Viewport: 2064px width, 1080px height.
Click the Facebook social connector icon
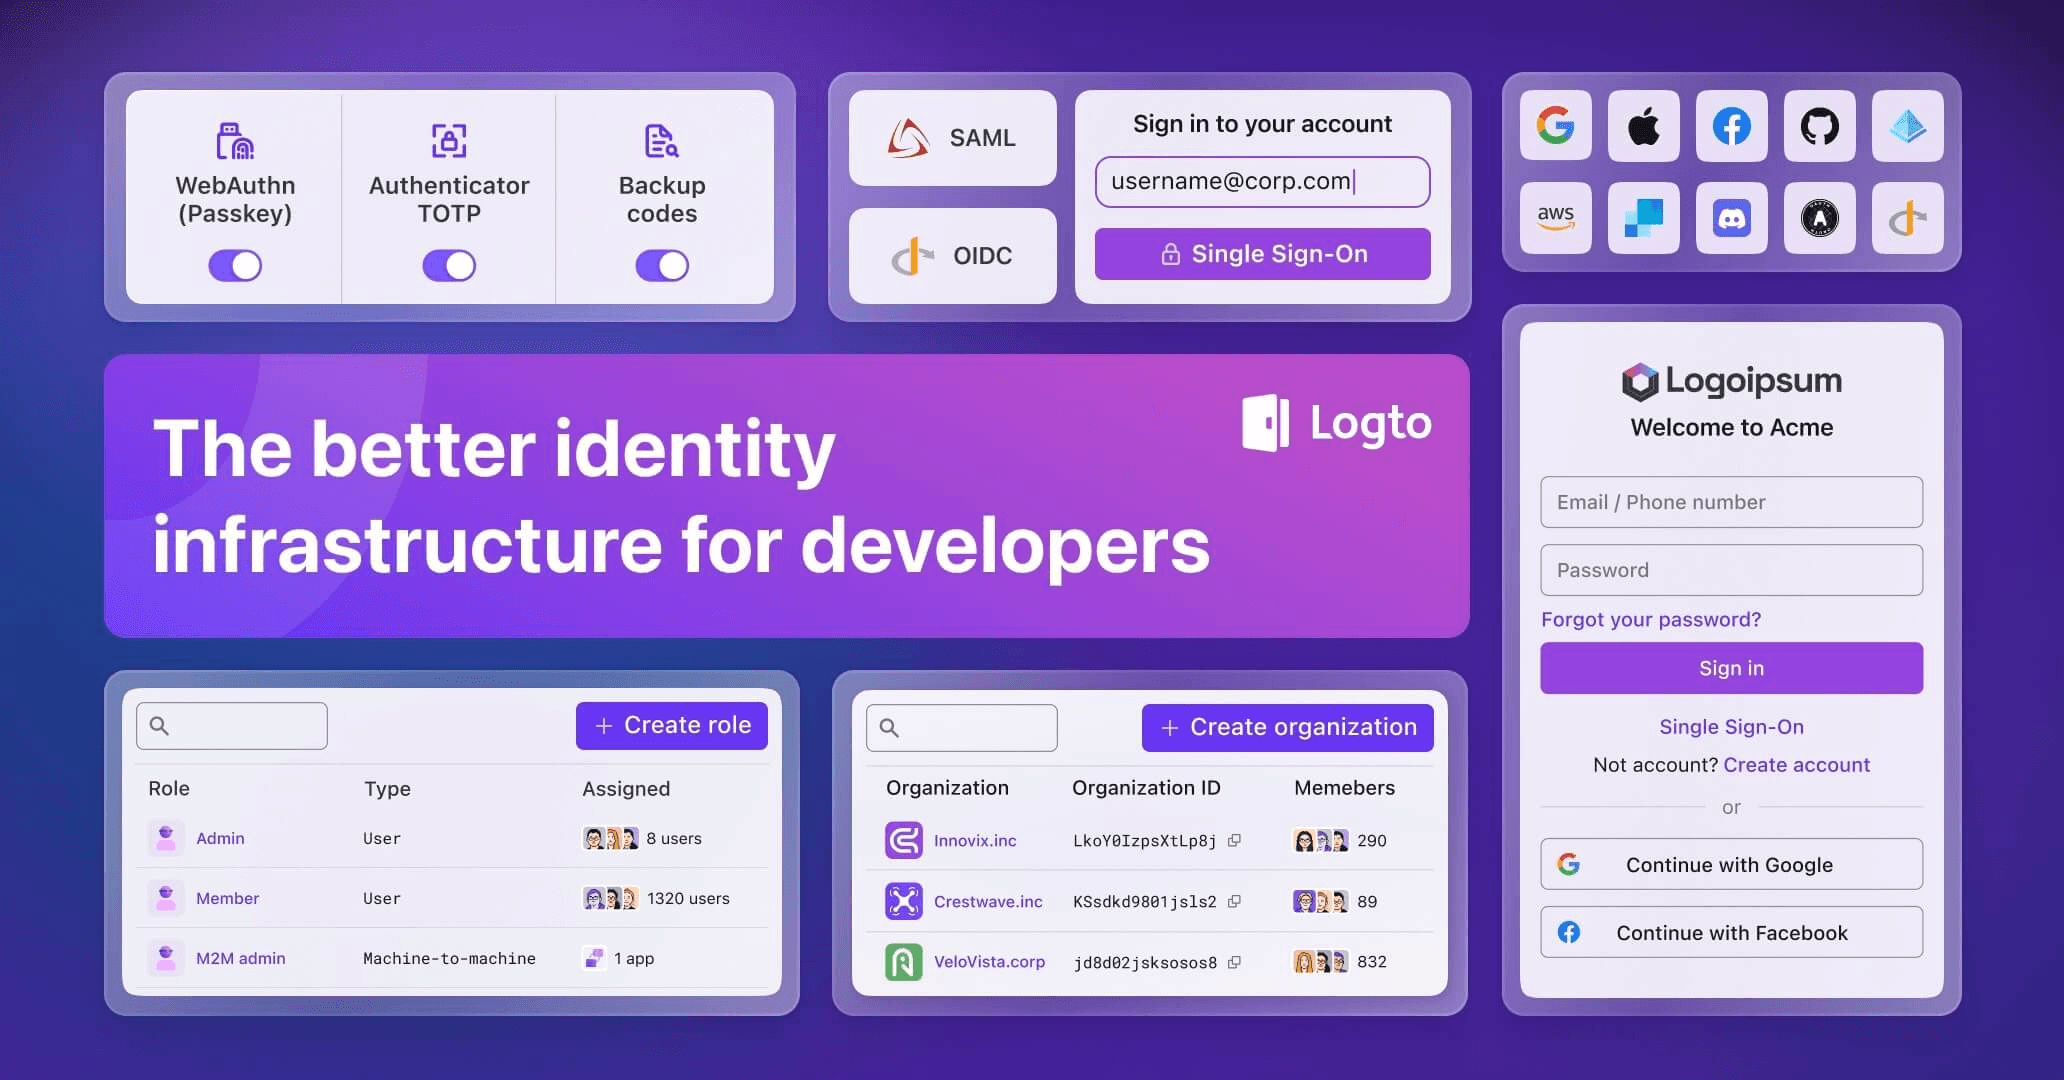pyautogui.click(x=1732, y=126)
